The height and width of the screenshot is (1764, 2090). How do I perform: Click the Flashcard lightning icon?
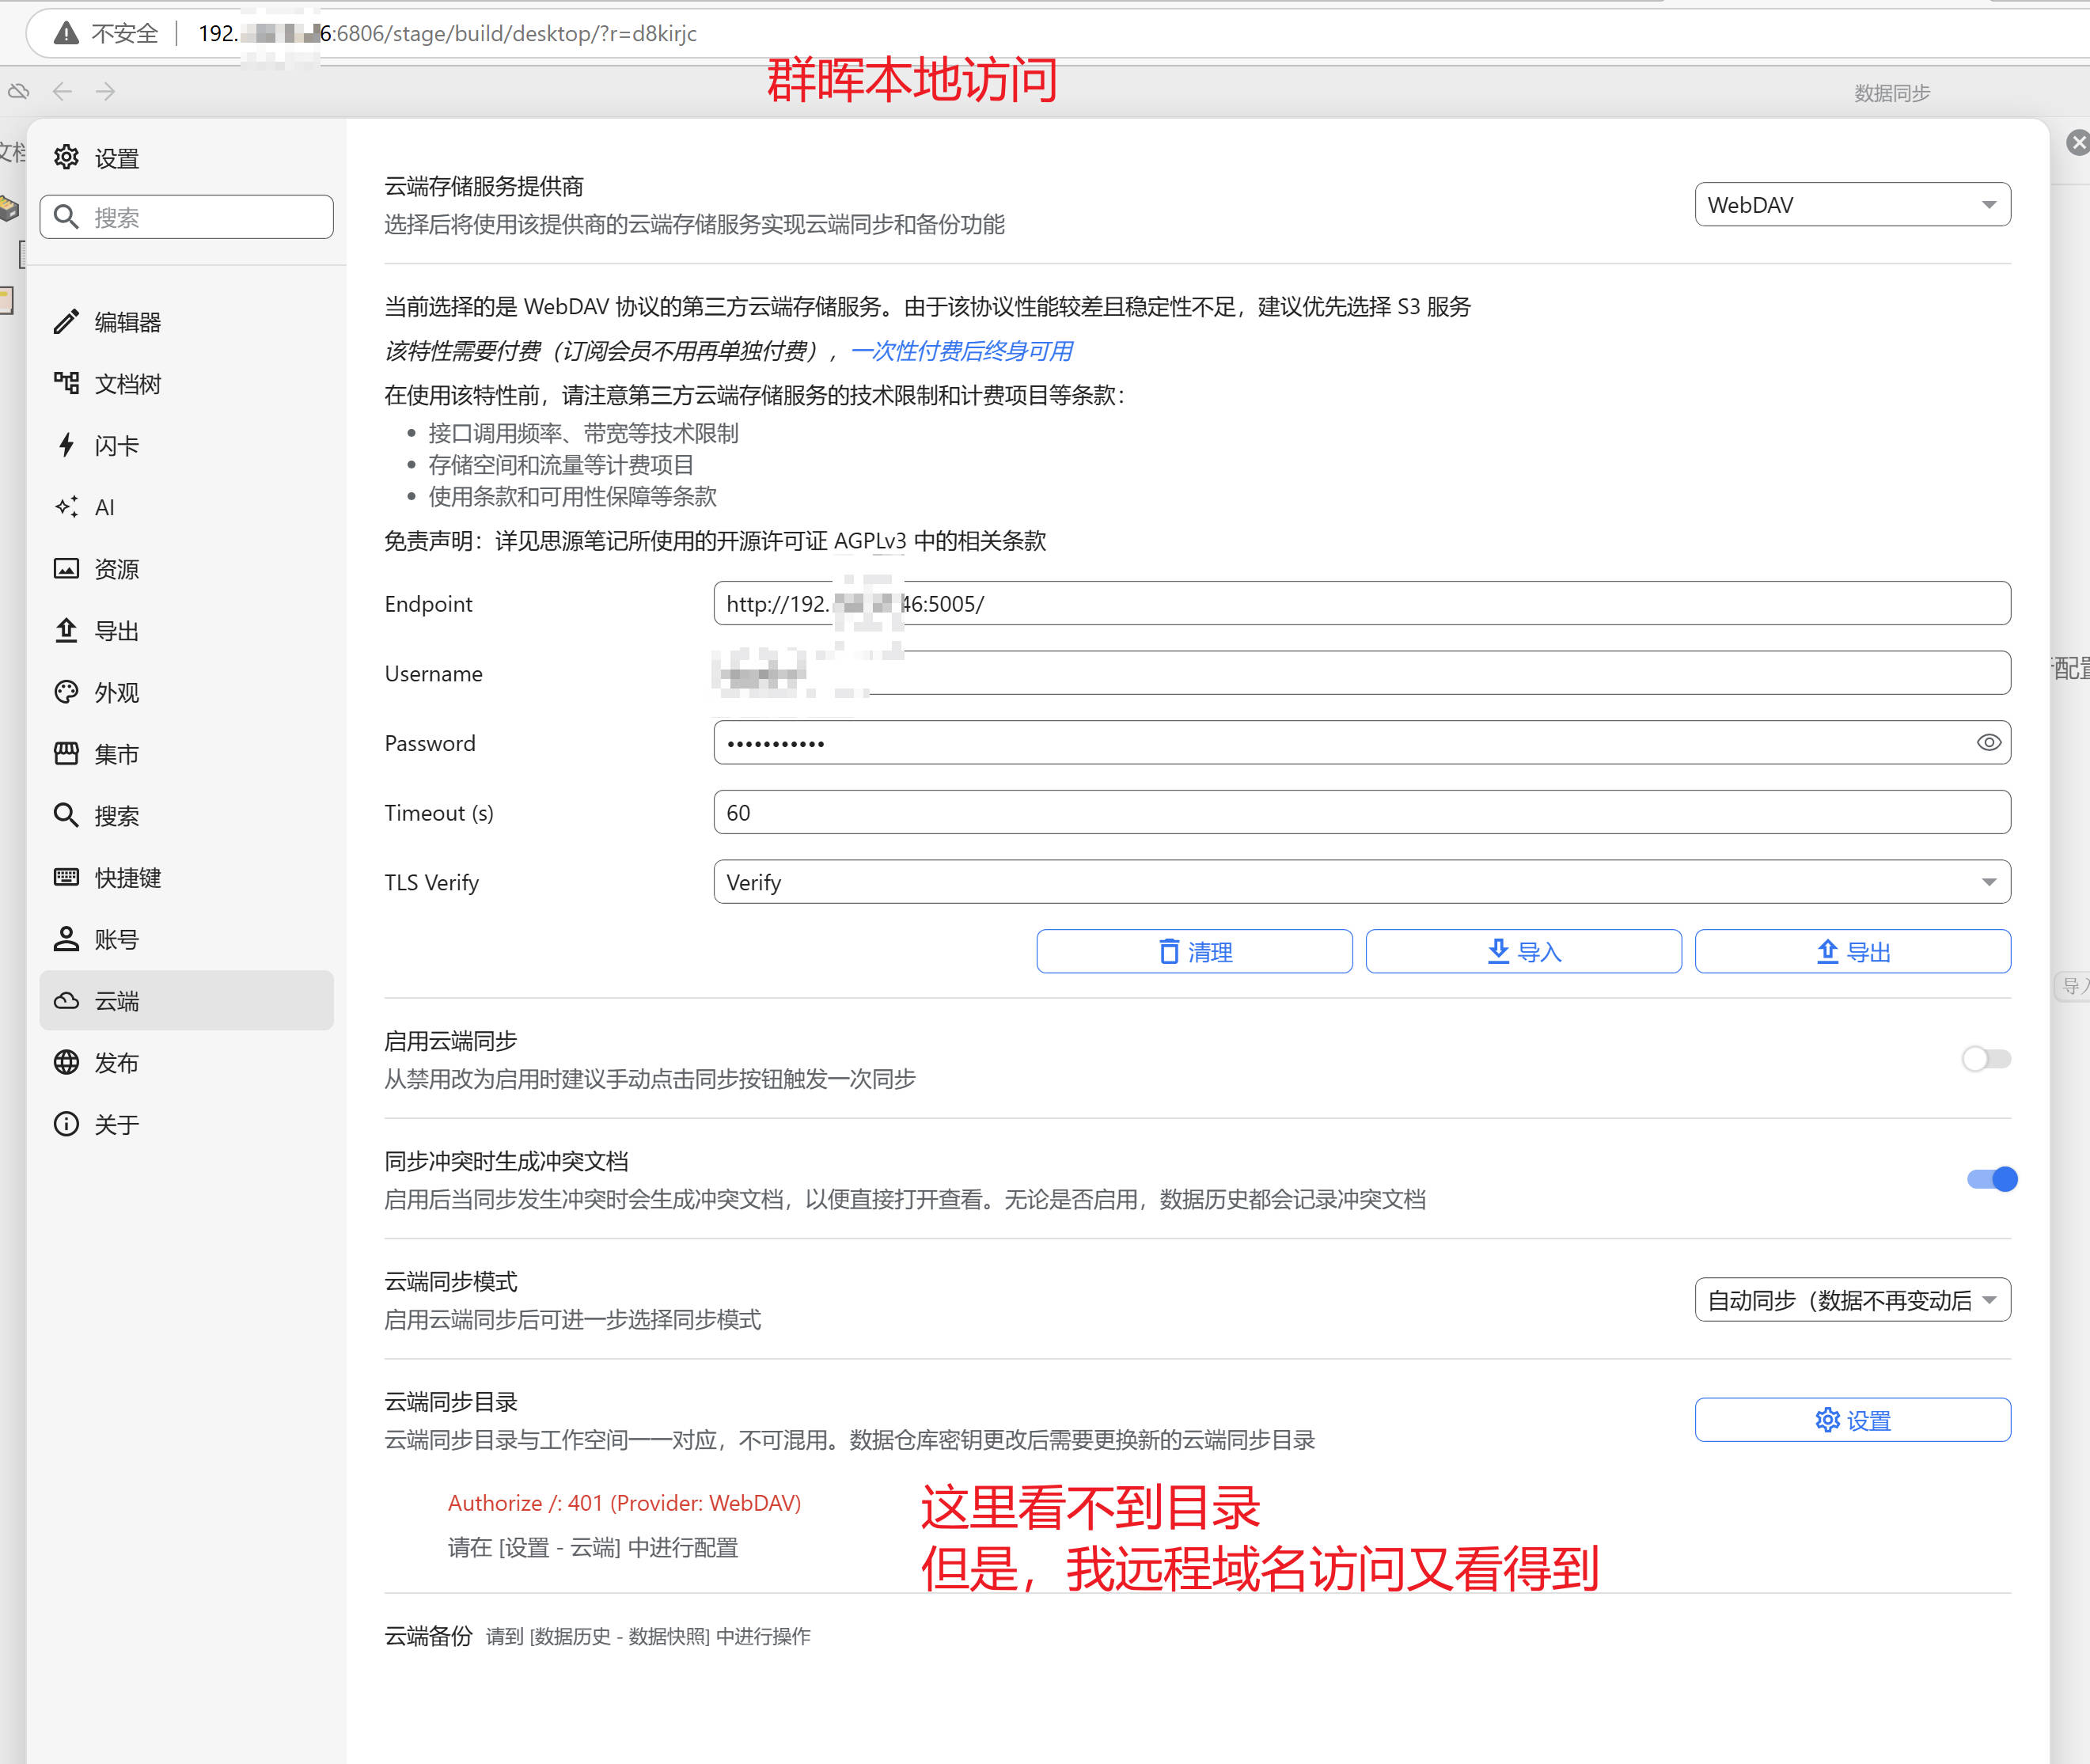pyautogui.click(x=66, y=445)
